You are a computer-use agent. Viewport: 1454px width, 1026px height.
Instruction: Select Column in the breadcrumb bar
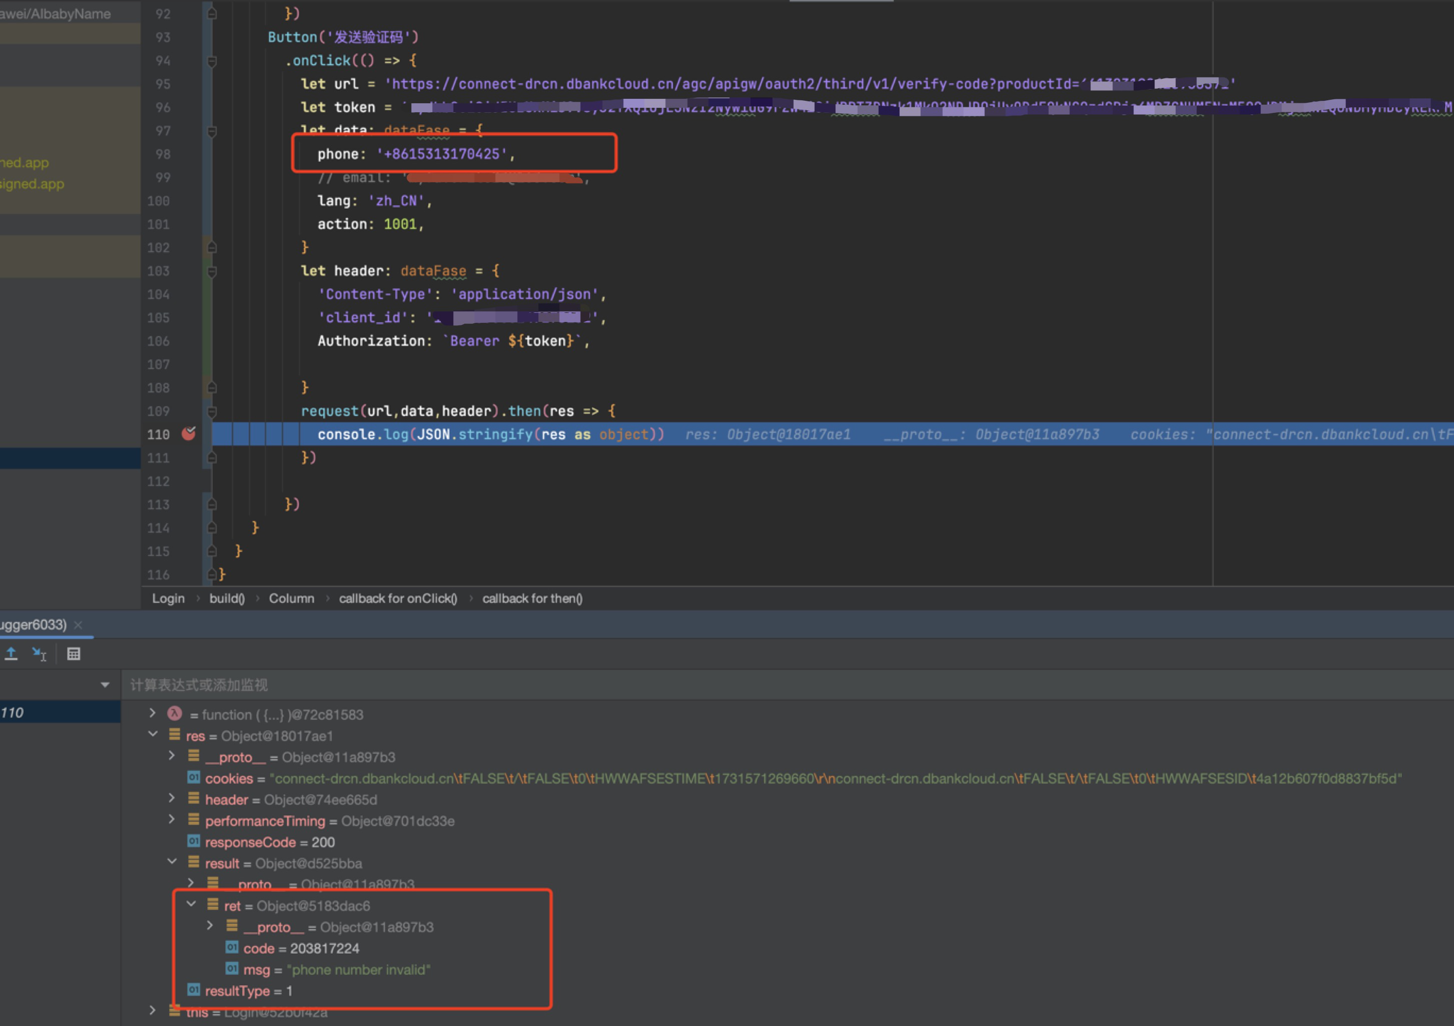point(291,598)
